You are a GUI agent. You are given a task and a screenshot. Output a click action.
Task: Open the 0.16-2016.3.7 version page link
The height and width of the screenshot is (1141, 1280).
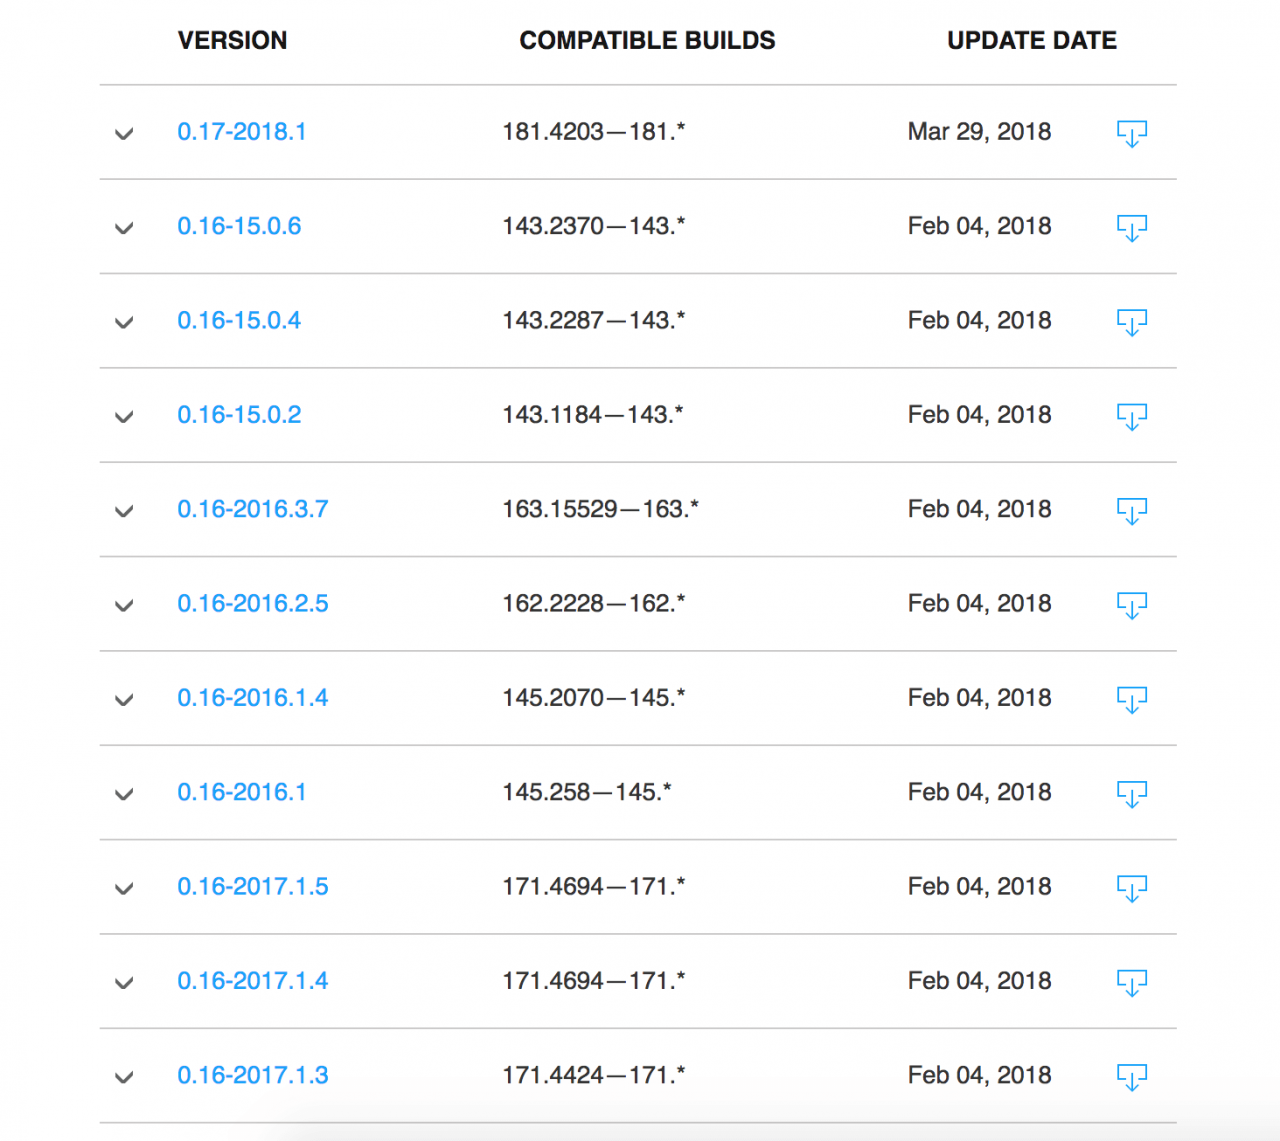(x=252, y=509)
